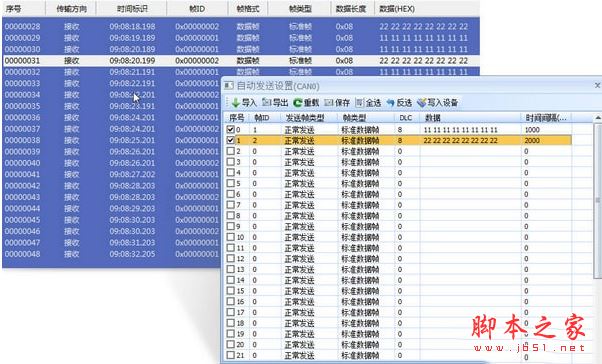This screenshot has width=602, height=364.
Task: Click the 2000 interval cell in row 1
Action: 546,141
